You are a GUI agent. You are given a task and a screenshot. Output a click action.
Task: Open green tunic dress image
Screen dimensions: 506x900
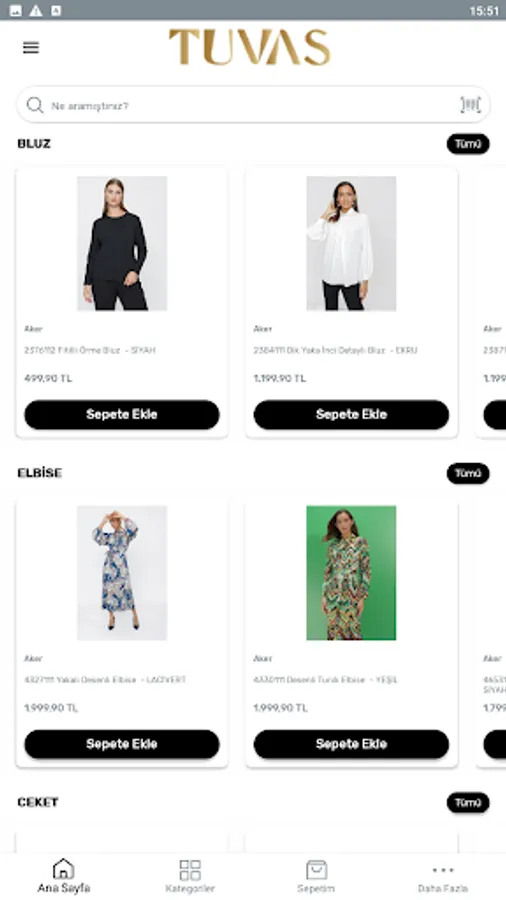coord(351,573)
